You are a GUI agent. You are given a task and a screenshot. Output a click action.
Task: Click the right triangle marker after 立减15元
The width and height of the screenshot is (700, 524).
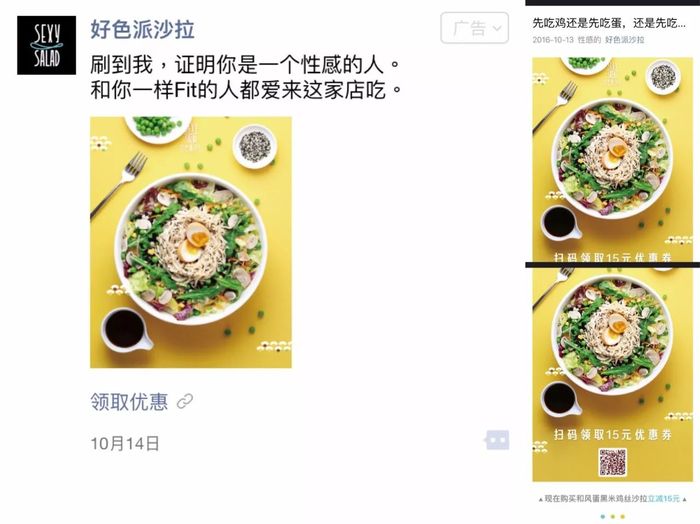click(x=684, y=499)
